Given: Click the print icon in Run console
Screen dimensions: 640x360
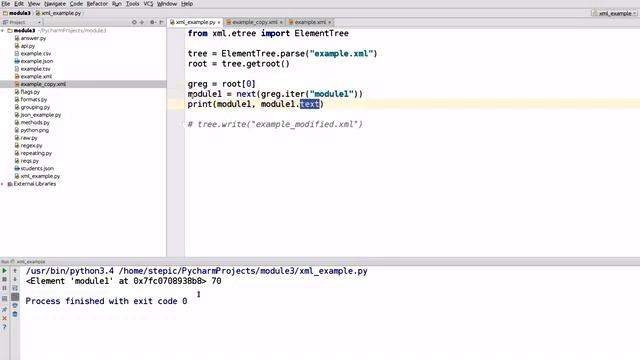Looking at the screenshot, I should tap(15, 305).
